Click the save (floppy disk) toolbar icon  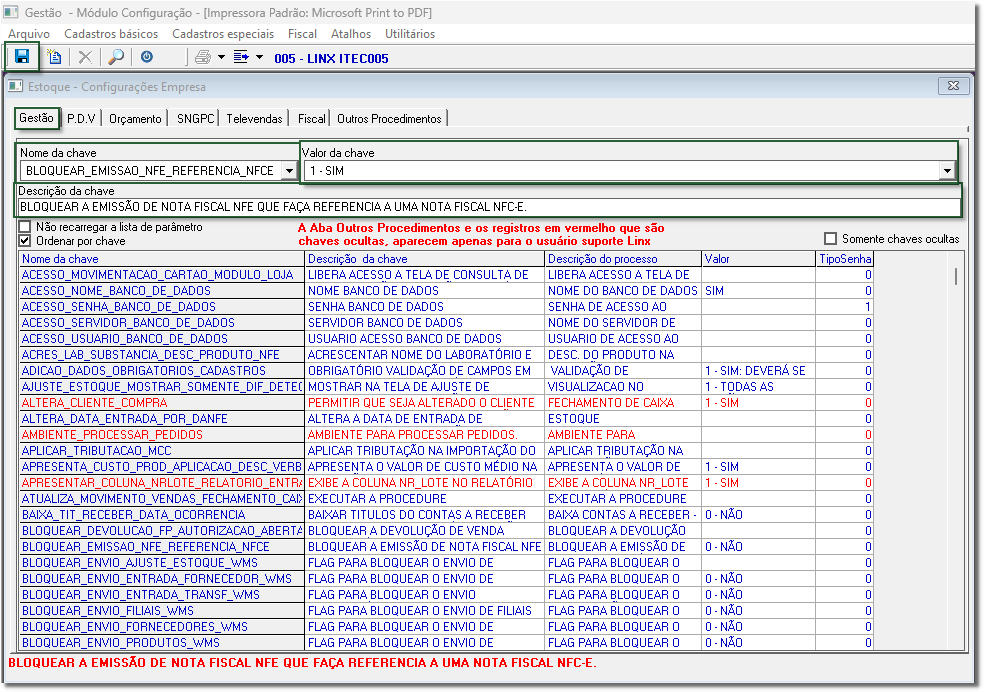pos(22,57)
